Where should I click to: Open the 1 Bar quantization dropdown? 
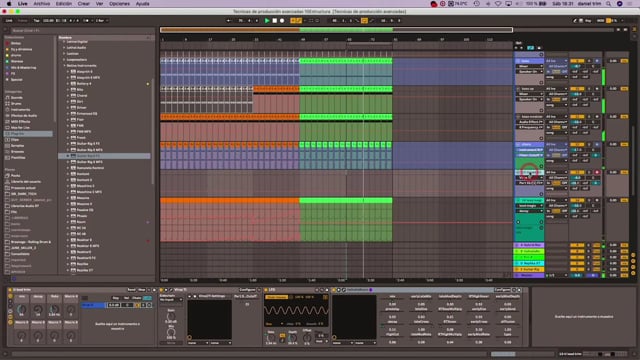101,20
